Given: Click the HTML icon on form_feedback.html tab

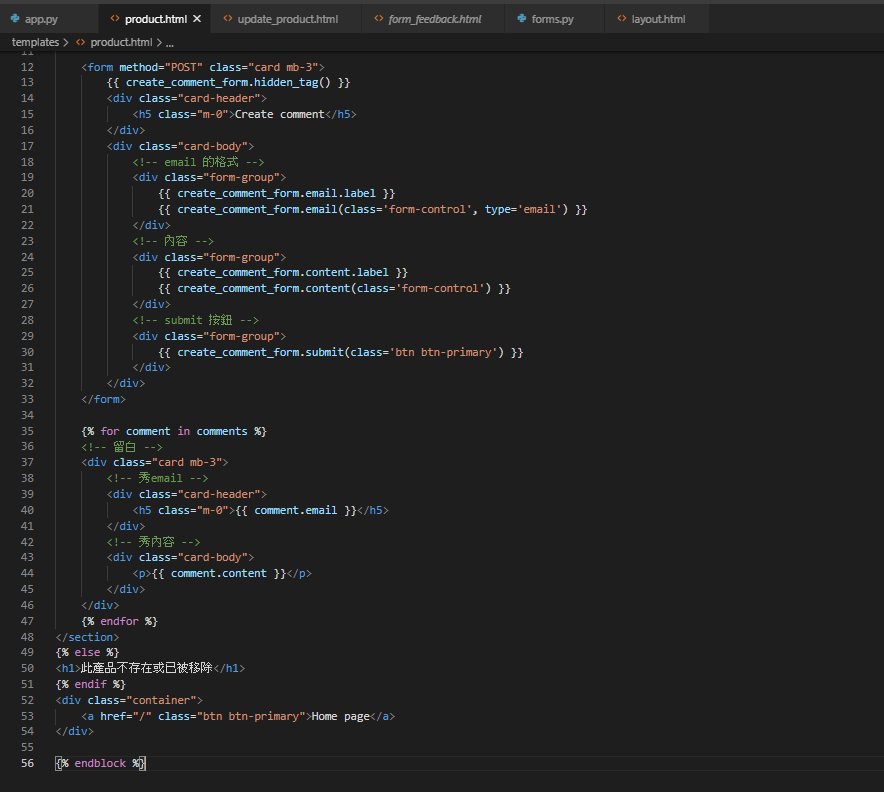Looking at the screenshot, I should [x=379, y=19].
